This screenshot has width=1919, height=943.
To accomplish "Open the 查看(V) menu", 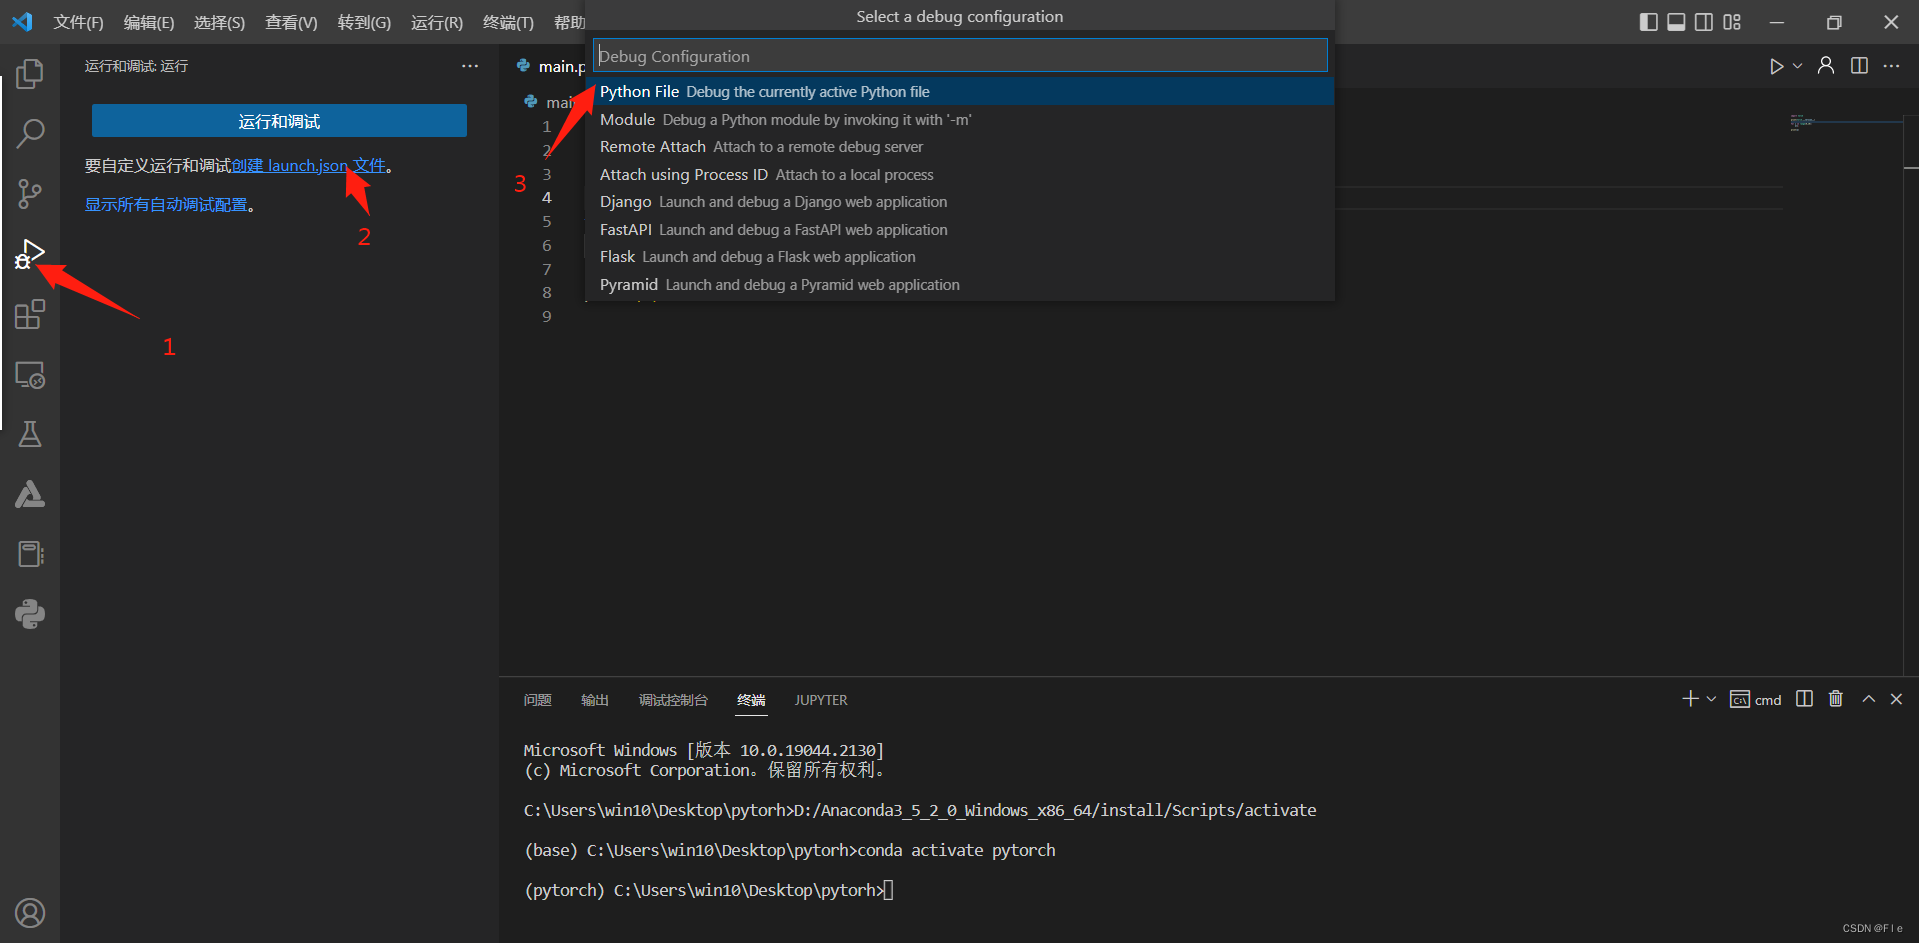I will [x=291, y=22].
